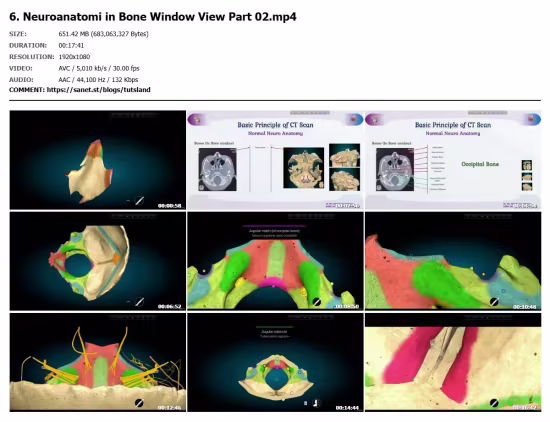Click the logo at top-right of Occipital Bone slide
This screenshot has width=550, height=422.
(532, 120)
